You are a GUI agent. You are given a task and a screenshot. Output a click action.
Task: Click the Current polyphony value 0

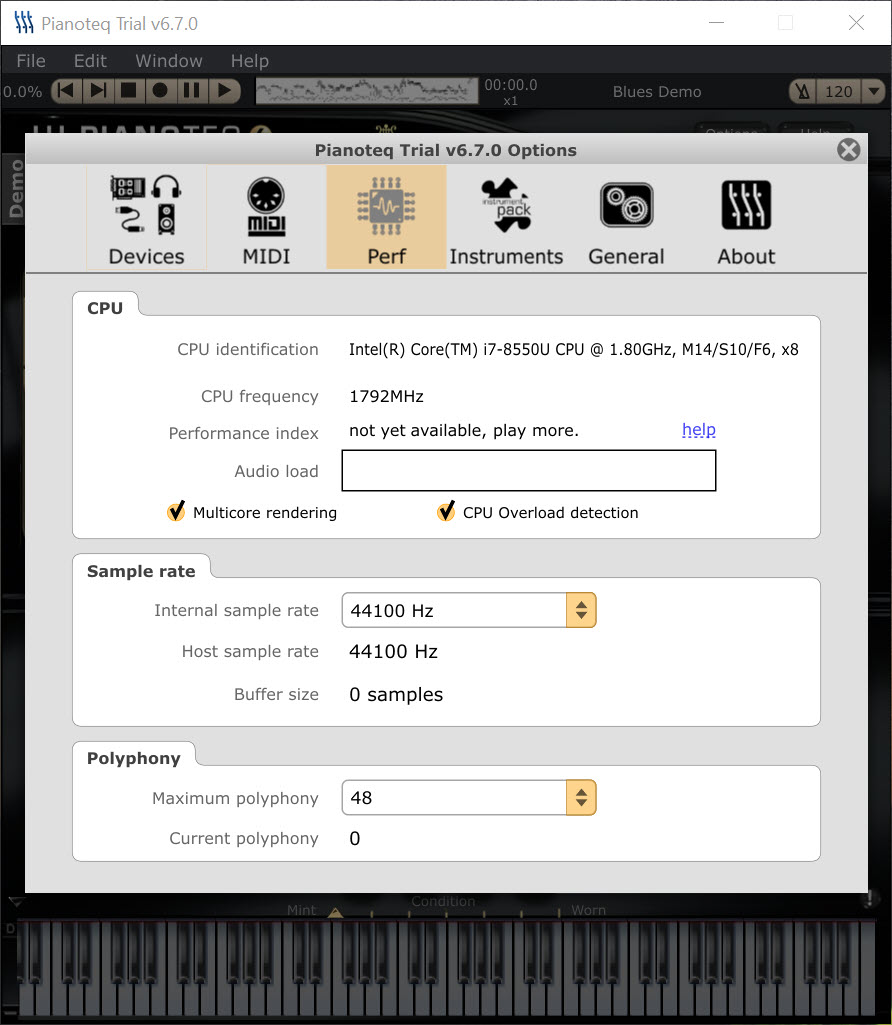coord(355,838)
